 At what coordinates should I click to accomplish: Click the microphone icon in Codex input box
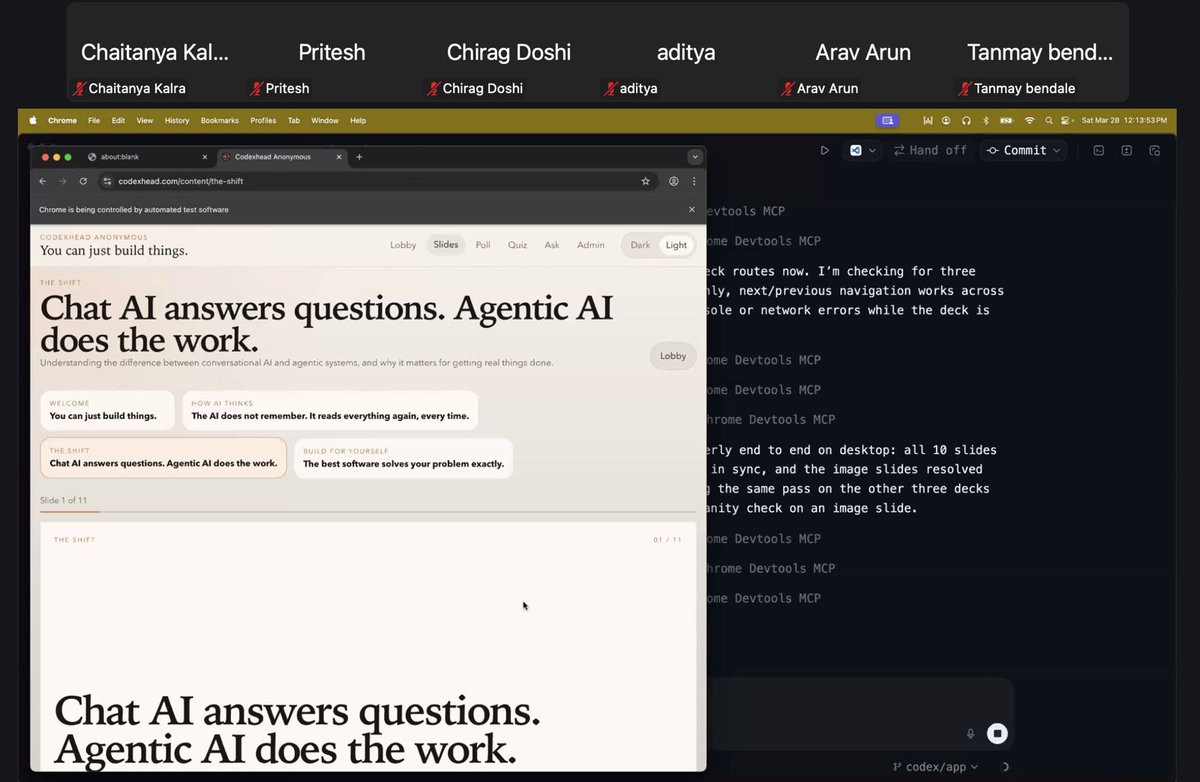[x=970, y=733]
